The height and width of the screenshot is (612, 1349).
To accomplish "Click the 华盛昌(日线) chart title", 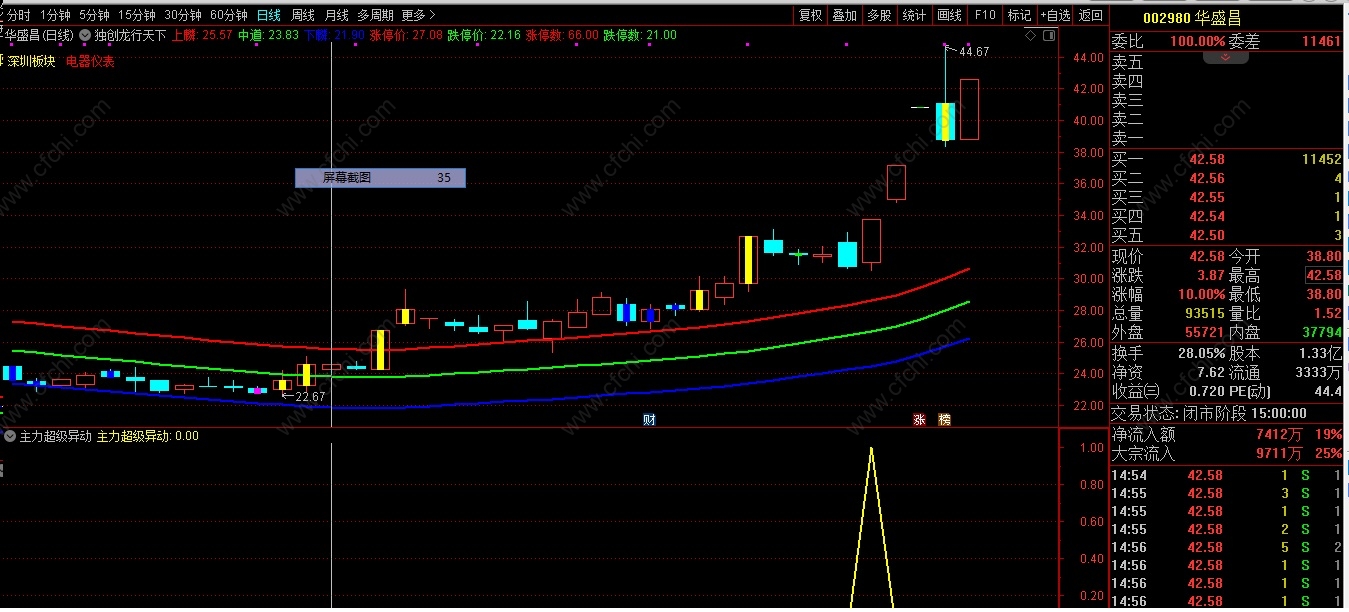I will tap(39, 35).
